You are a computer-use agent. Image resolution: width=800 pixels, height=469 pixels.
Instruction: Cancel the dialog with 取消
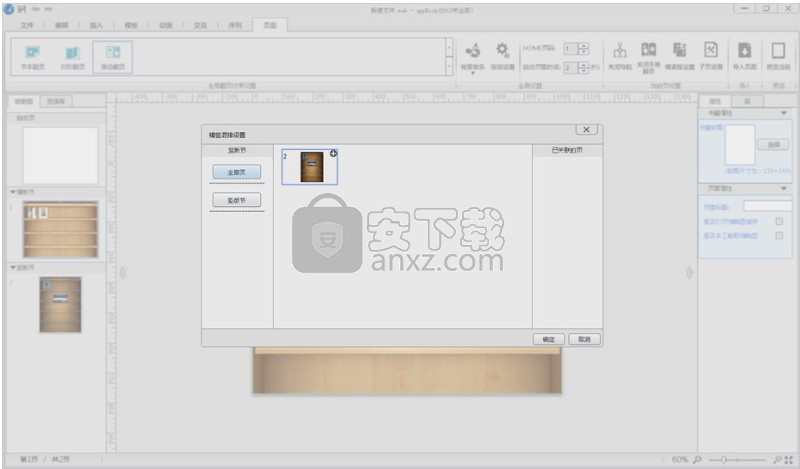coord(584,339)
